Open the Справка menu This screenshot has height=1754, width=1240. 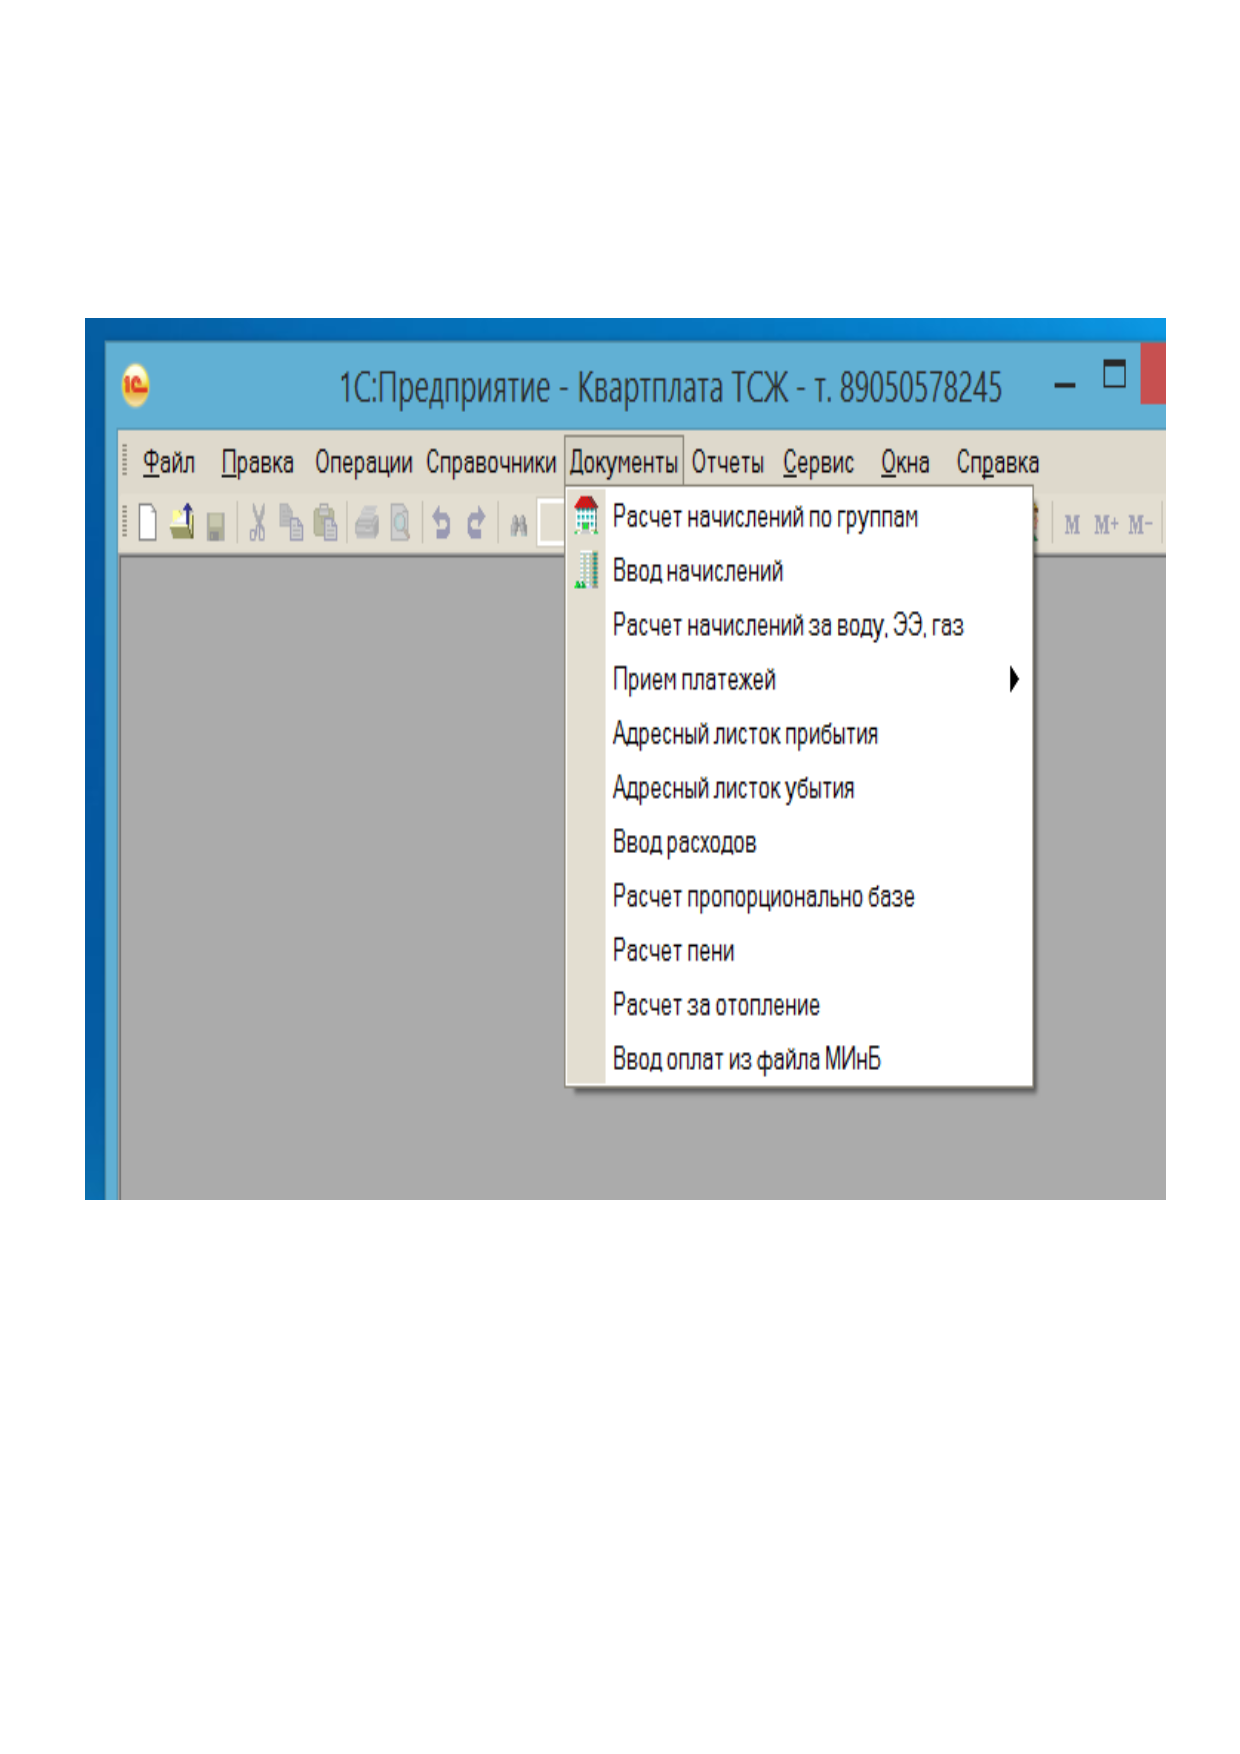click(x=998, y=462)
